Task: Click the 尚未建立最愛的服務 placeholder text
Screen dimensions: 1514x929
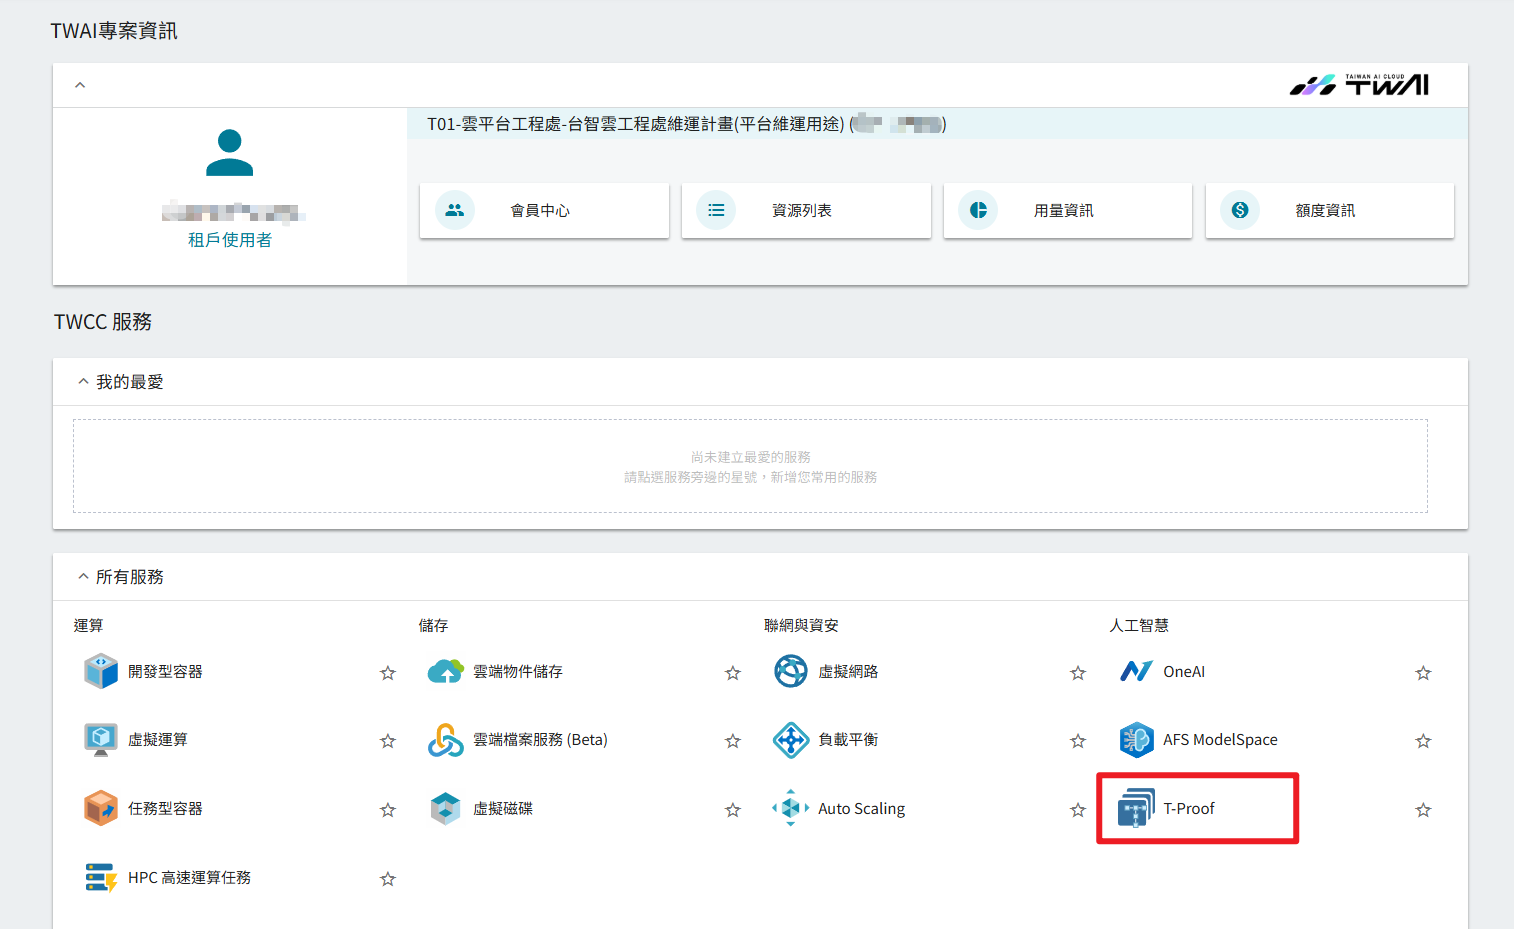Action: [x=751, y=457]
